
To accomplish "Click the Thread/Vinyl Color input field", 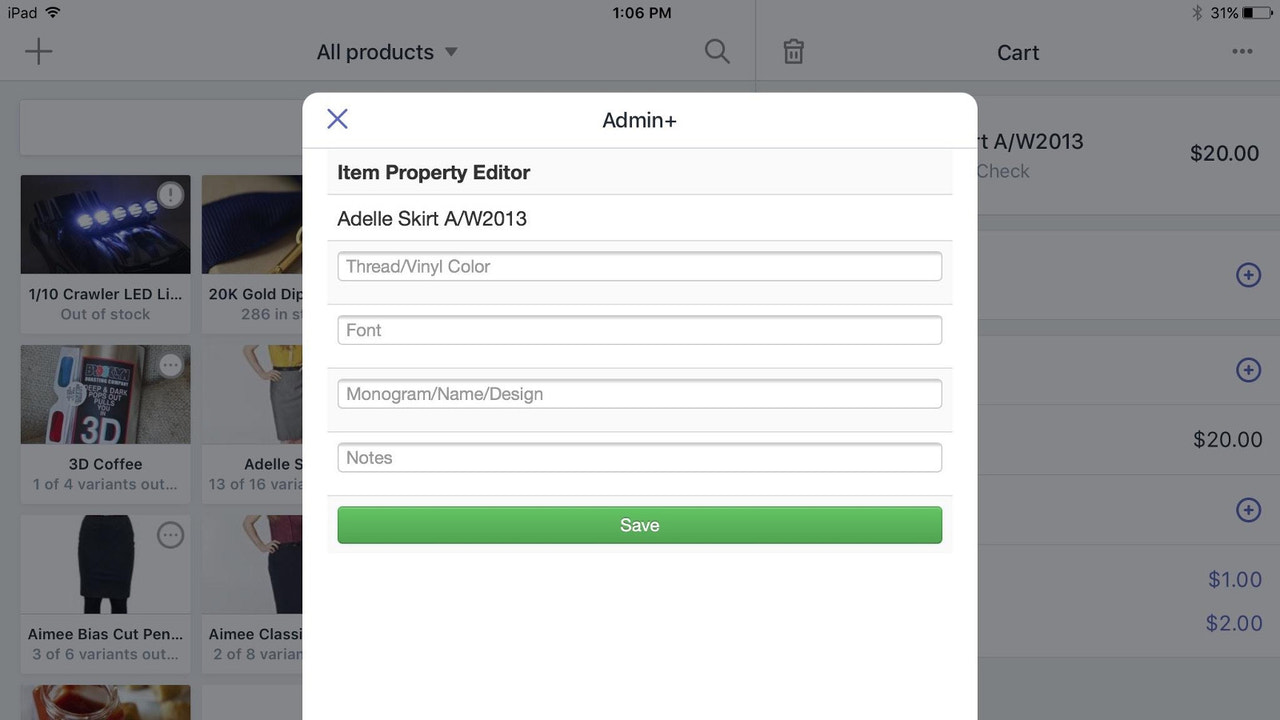I will click(639, 266).
